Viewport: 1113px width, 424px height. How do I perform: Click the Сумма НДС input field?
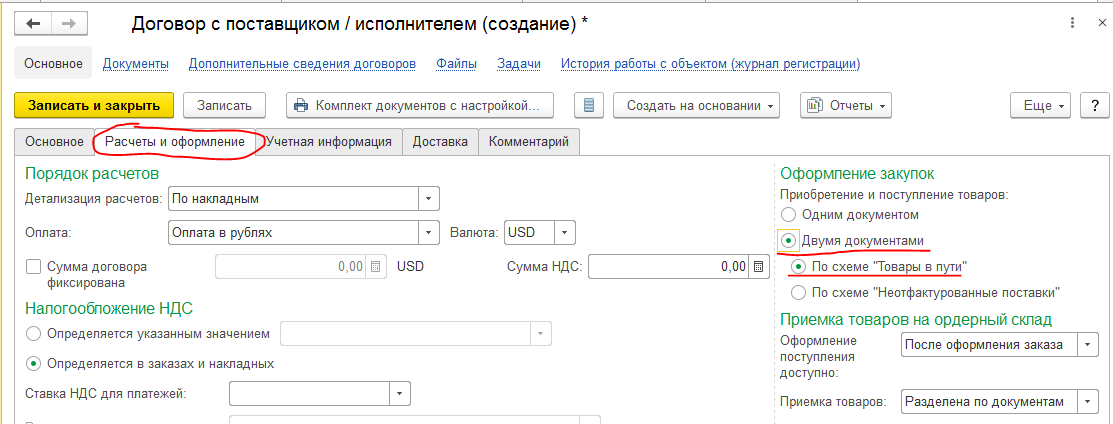pyautogui.click(x=669, y=266)
